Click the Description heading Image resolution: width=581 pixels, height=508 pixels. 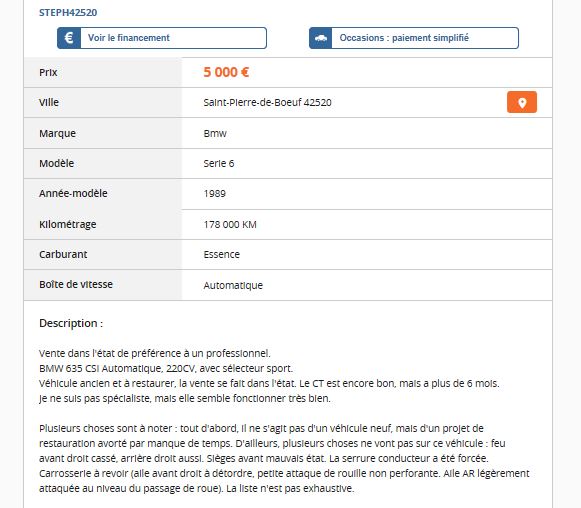click(x=71, y=323)
